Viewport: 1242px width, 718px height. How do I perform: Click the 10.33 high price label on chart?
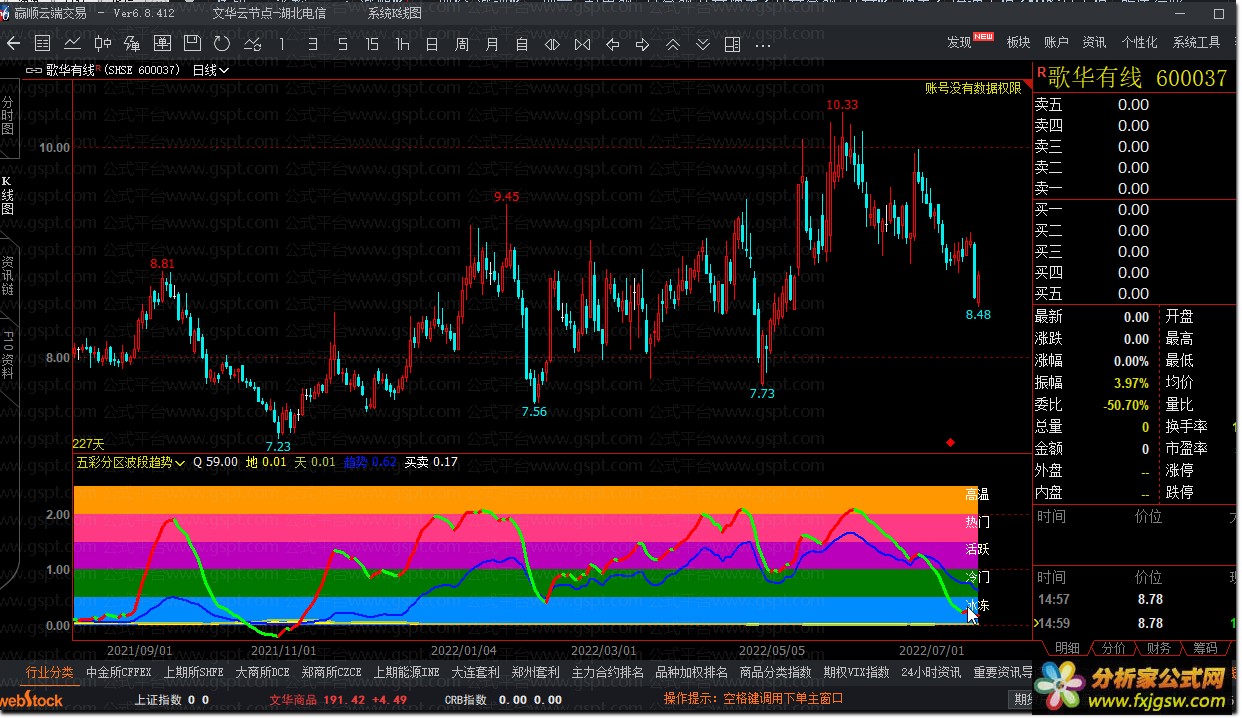point(842,104)
